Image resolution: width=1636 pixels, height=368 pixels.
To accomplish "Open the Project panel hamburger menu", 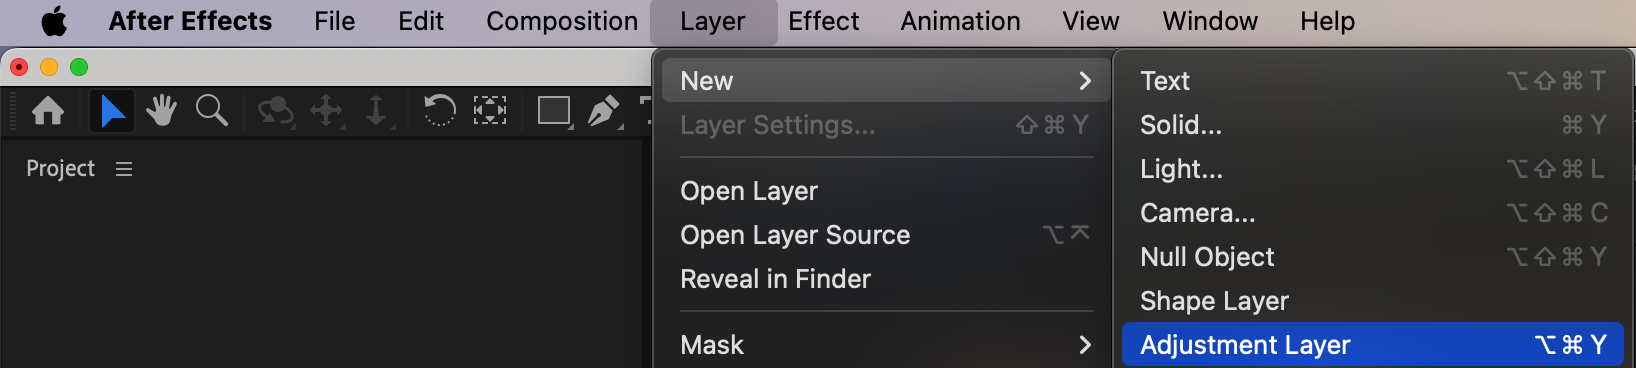I will 124,169.
